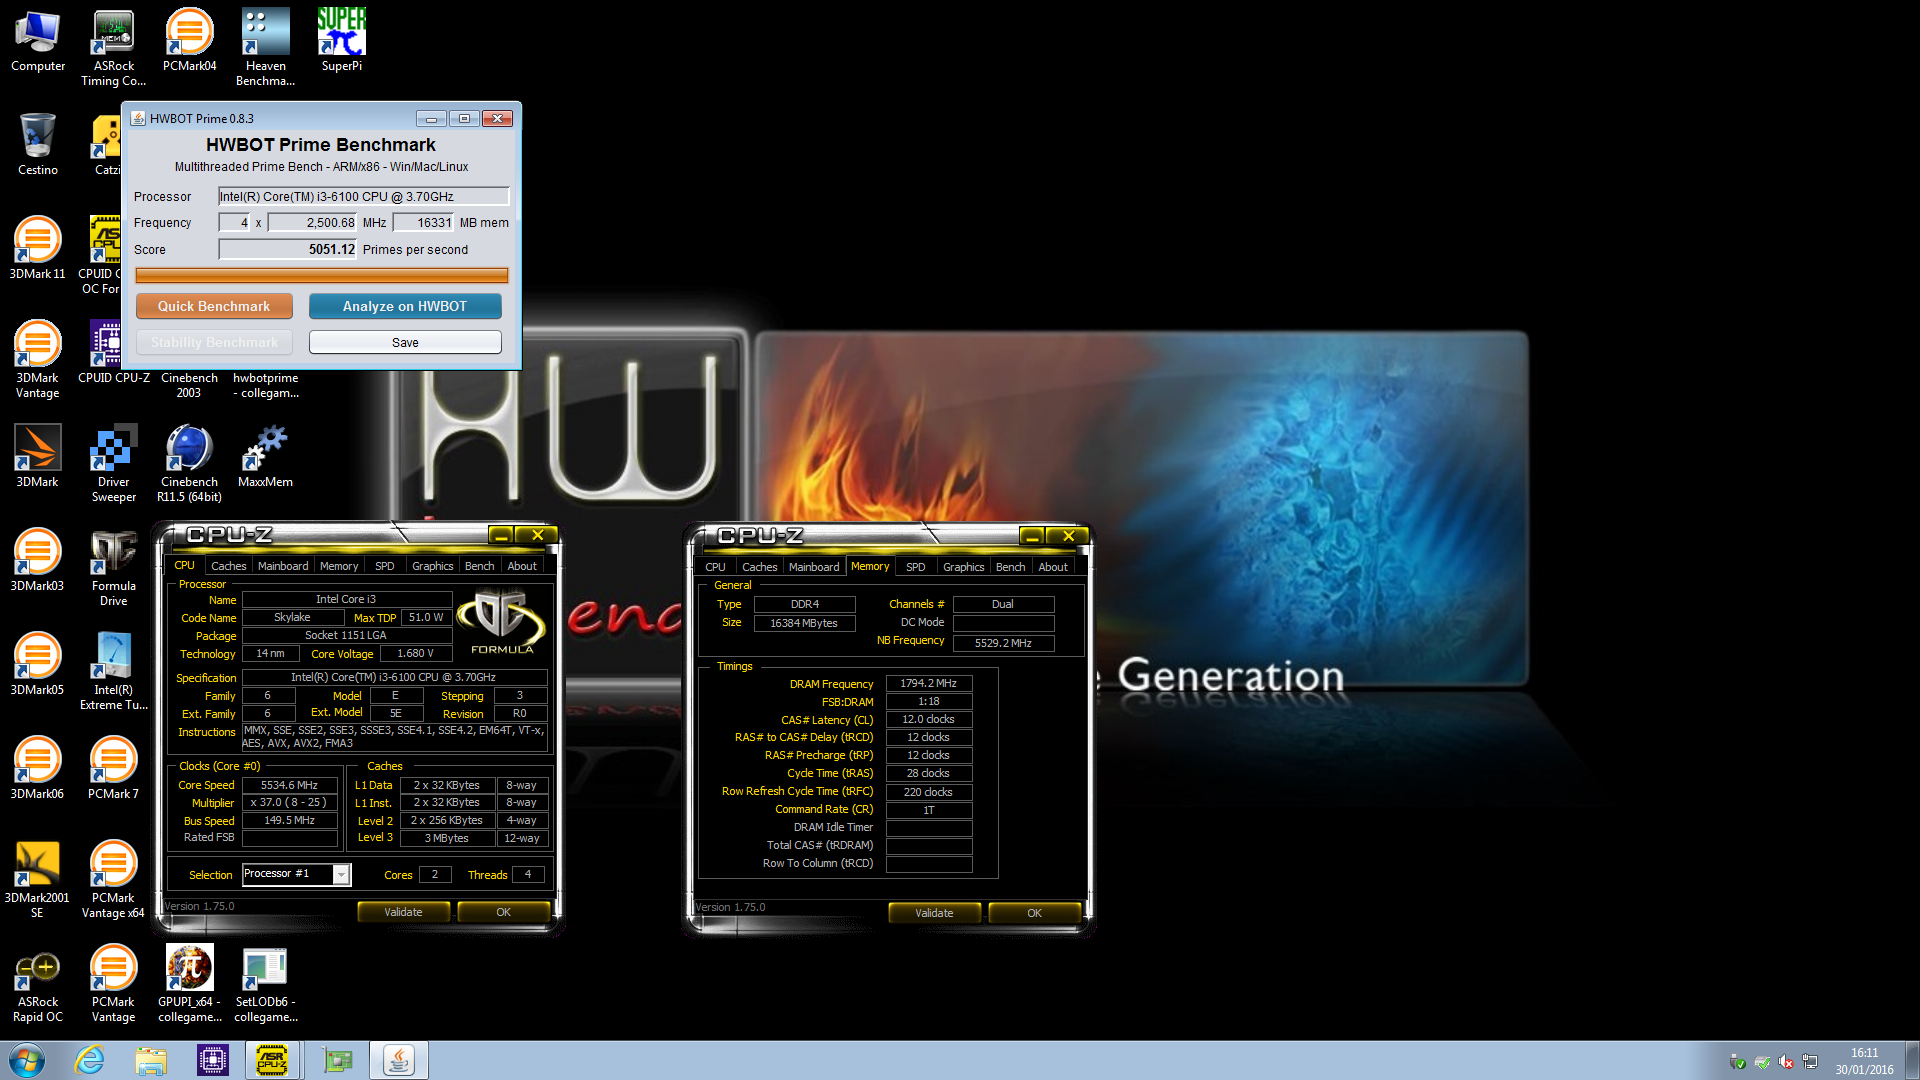The width and height of the screenshot is (1920, 1080).
Task: Open Formula Drive shortcut
Action: 113,568
